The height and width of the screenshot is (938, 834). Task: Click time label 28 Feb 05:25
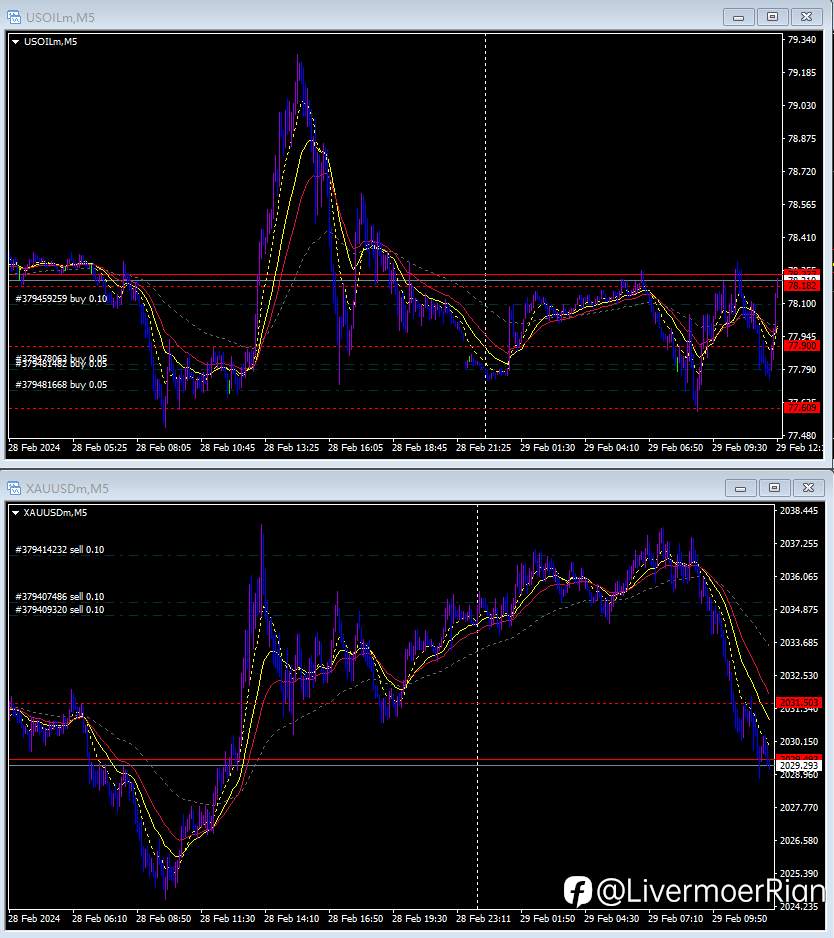click(99, 447)
